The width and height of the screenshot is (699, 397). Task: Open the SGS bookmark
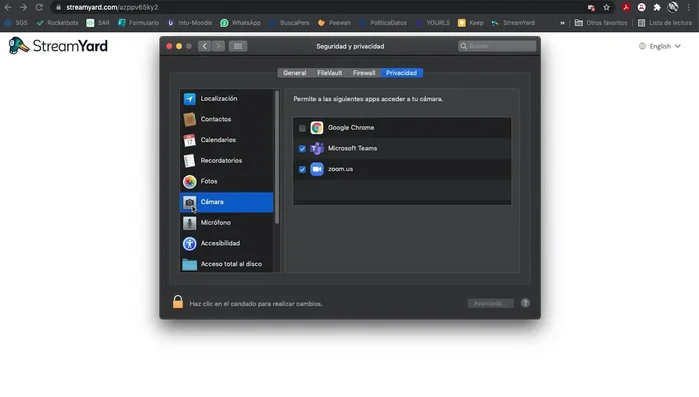point(16,23)
